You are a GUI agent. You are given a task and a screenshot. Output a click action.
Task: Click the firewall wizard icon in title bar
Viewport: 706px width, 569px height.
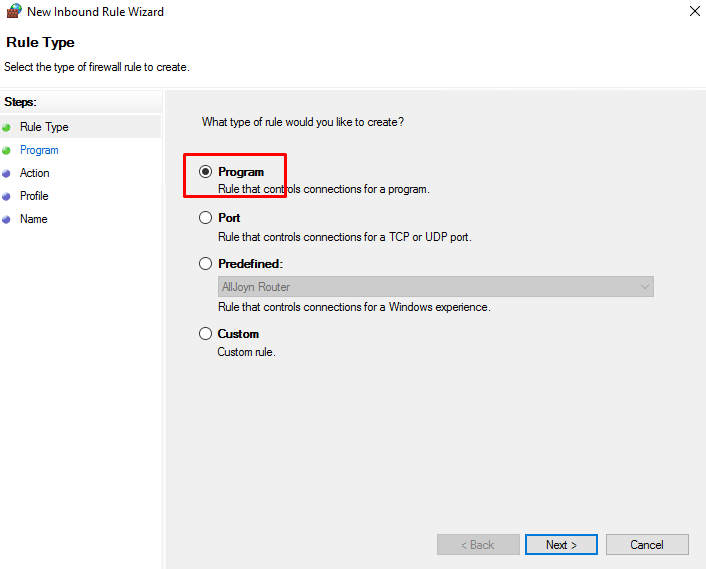[x=14, y=12]
